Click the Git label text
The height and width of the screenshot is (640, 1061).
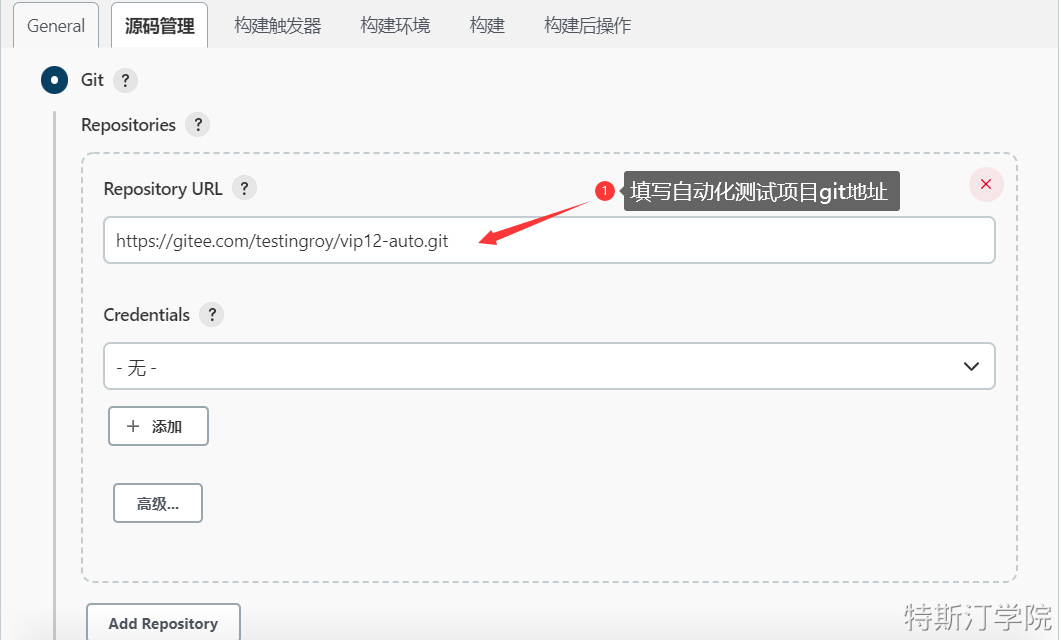point(92,80)
